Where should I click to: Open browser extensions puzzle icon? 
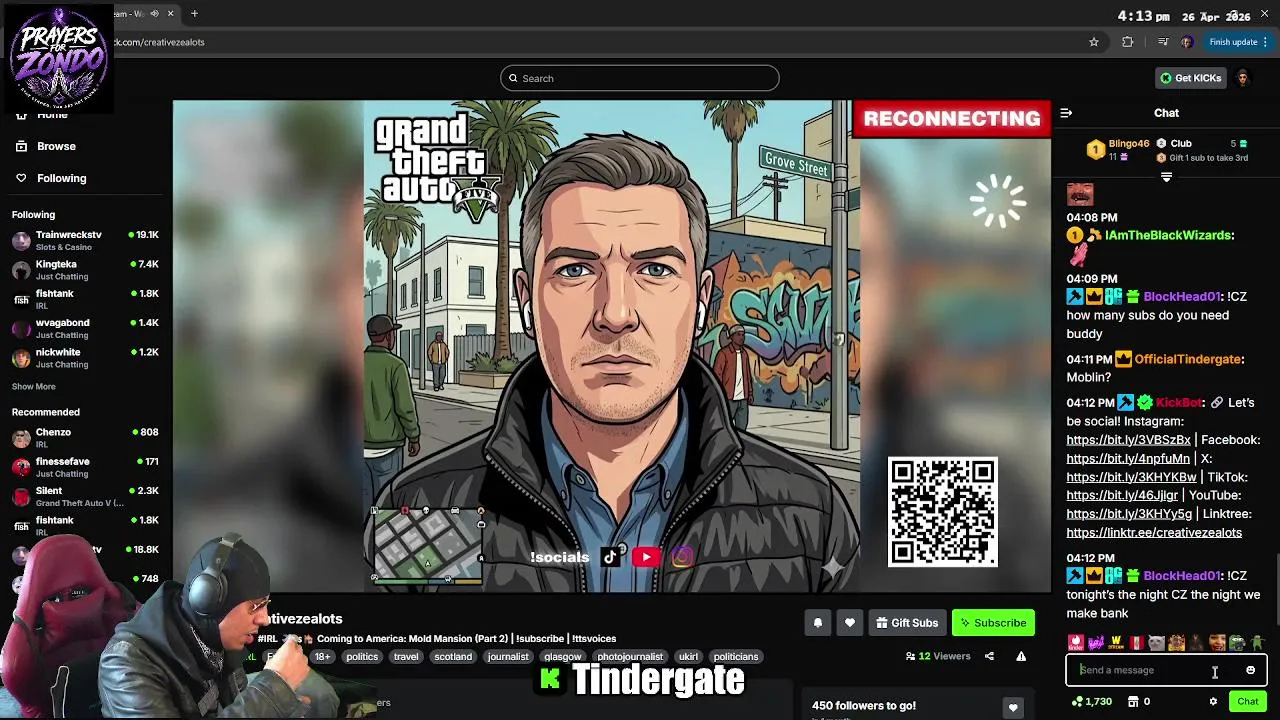[x=1128, y=42]
